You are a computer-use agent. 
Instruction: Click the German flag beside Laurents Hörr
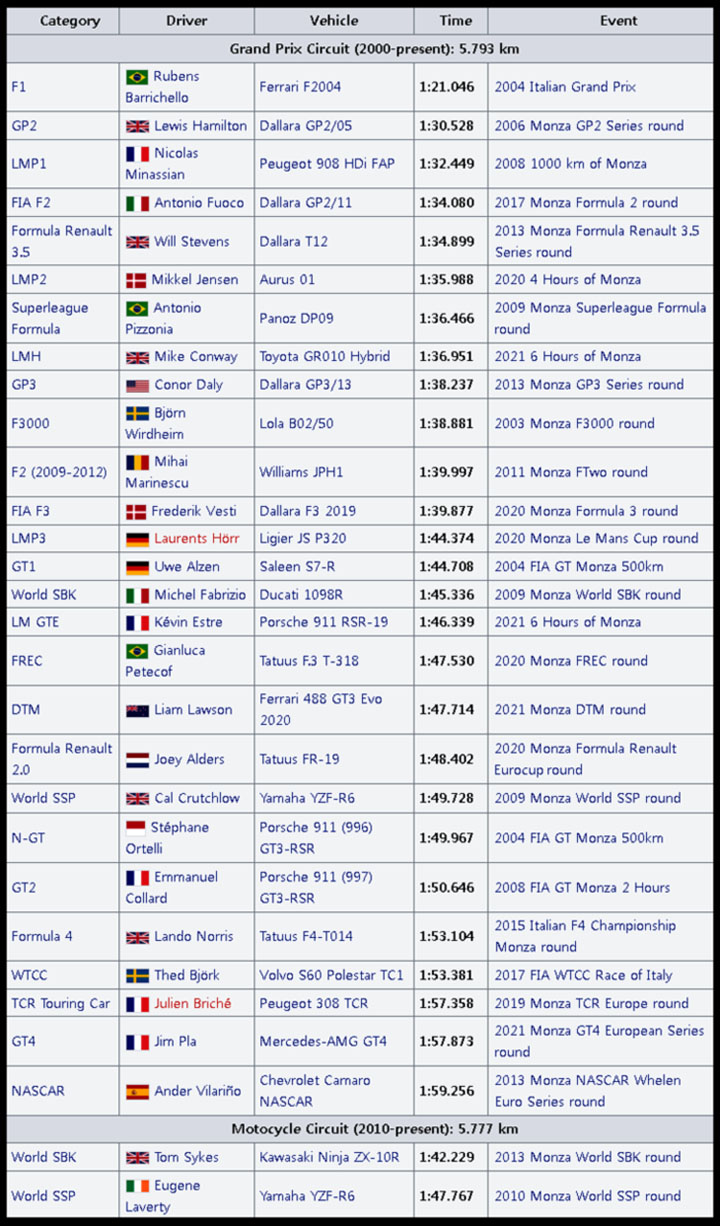tap(137, 539)
